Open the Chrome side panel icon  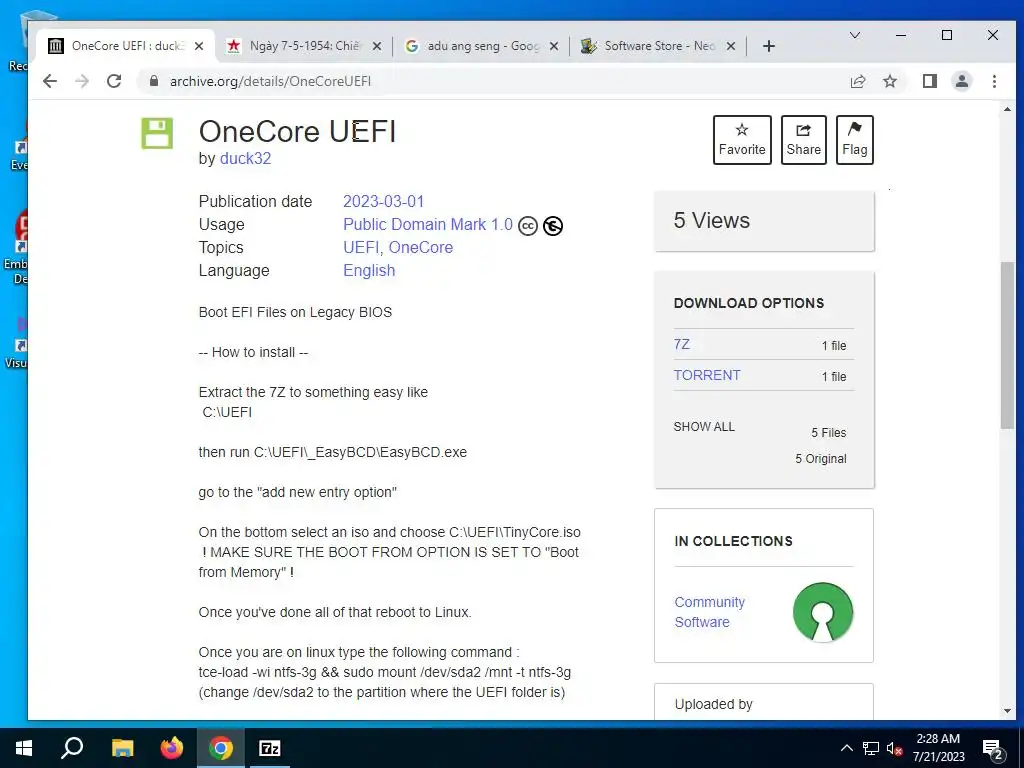click(929, 81)
